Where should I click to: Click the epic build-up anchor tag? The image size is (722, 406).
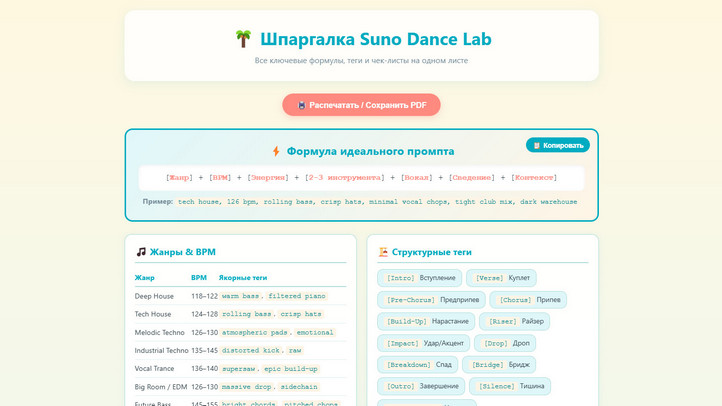291,369
